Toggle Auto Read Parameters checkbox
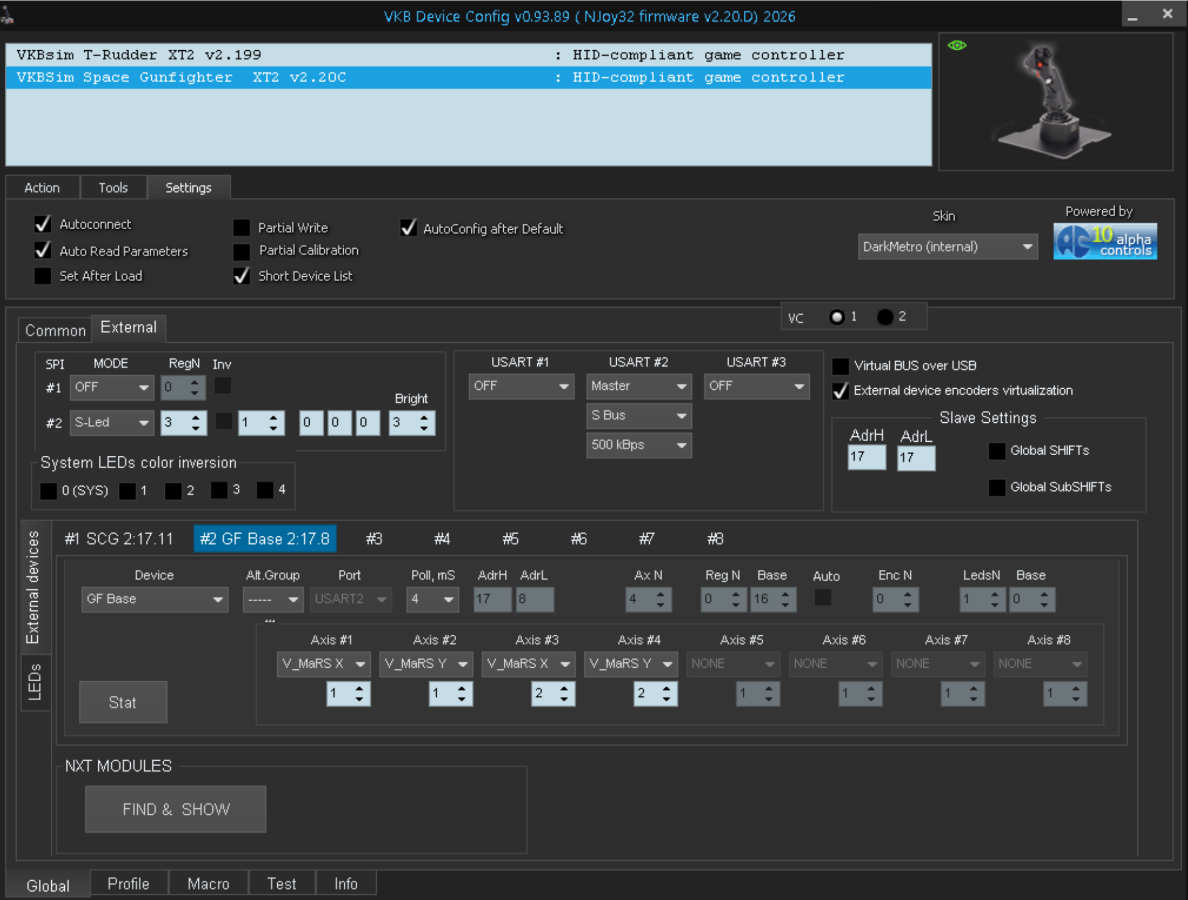This screenshot has width=1188, height=900. click(x=43, y=250)
